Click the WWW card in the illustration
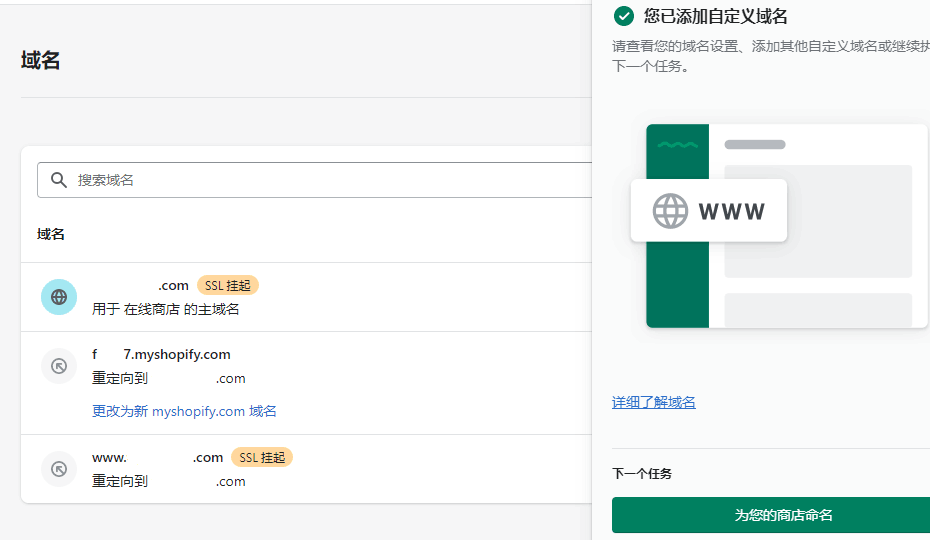 [709, 211]
